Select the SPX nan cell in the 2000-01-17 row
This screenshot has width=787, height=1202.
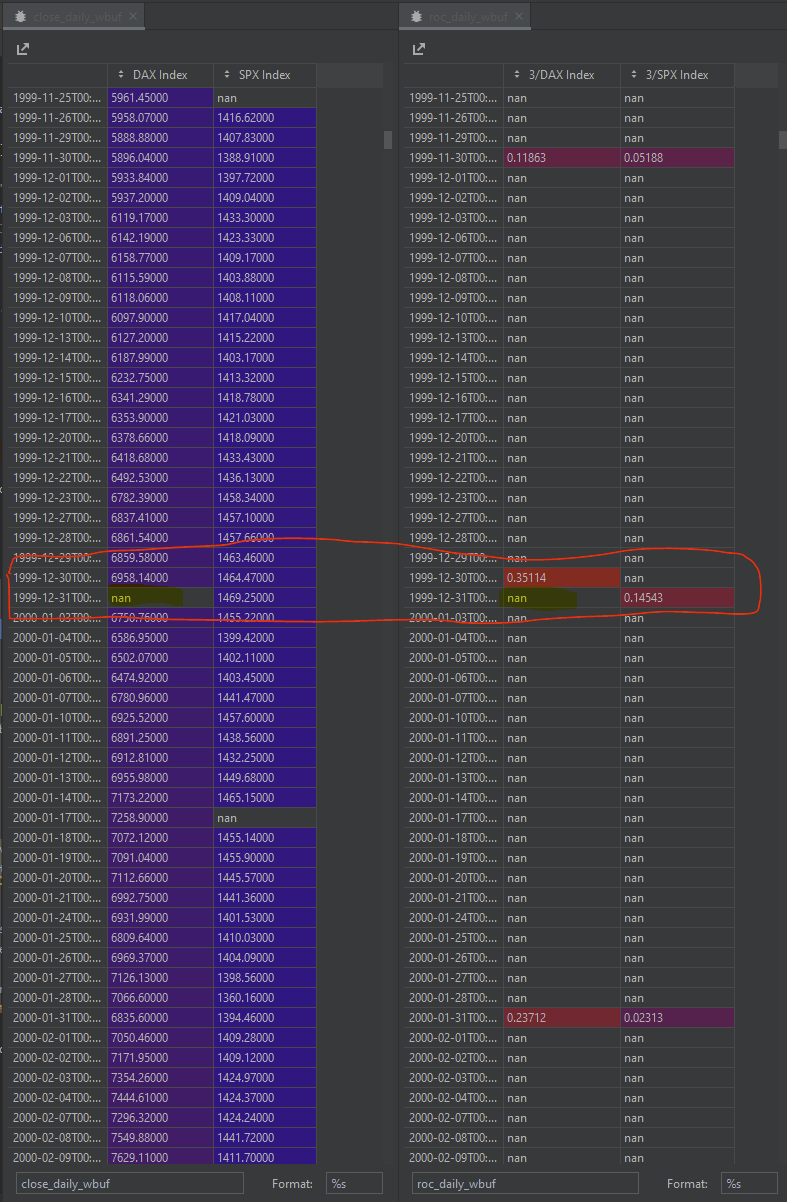[265, 818]
